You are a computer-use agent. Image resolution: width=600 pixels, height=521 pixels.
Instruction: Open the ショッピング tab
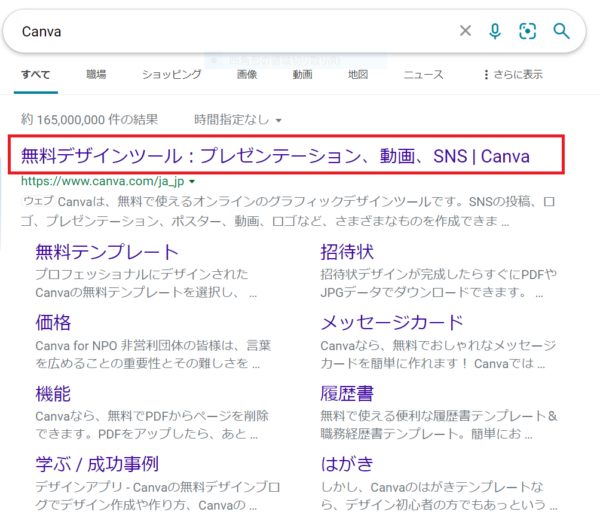171,74
